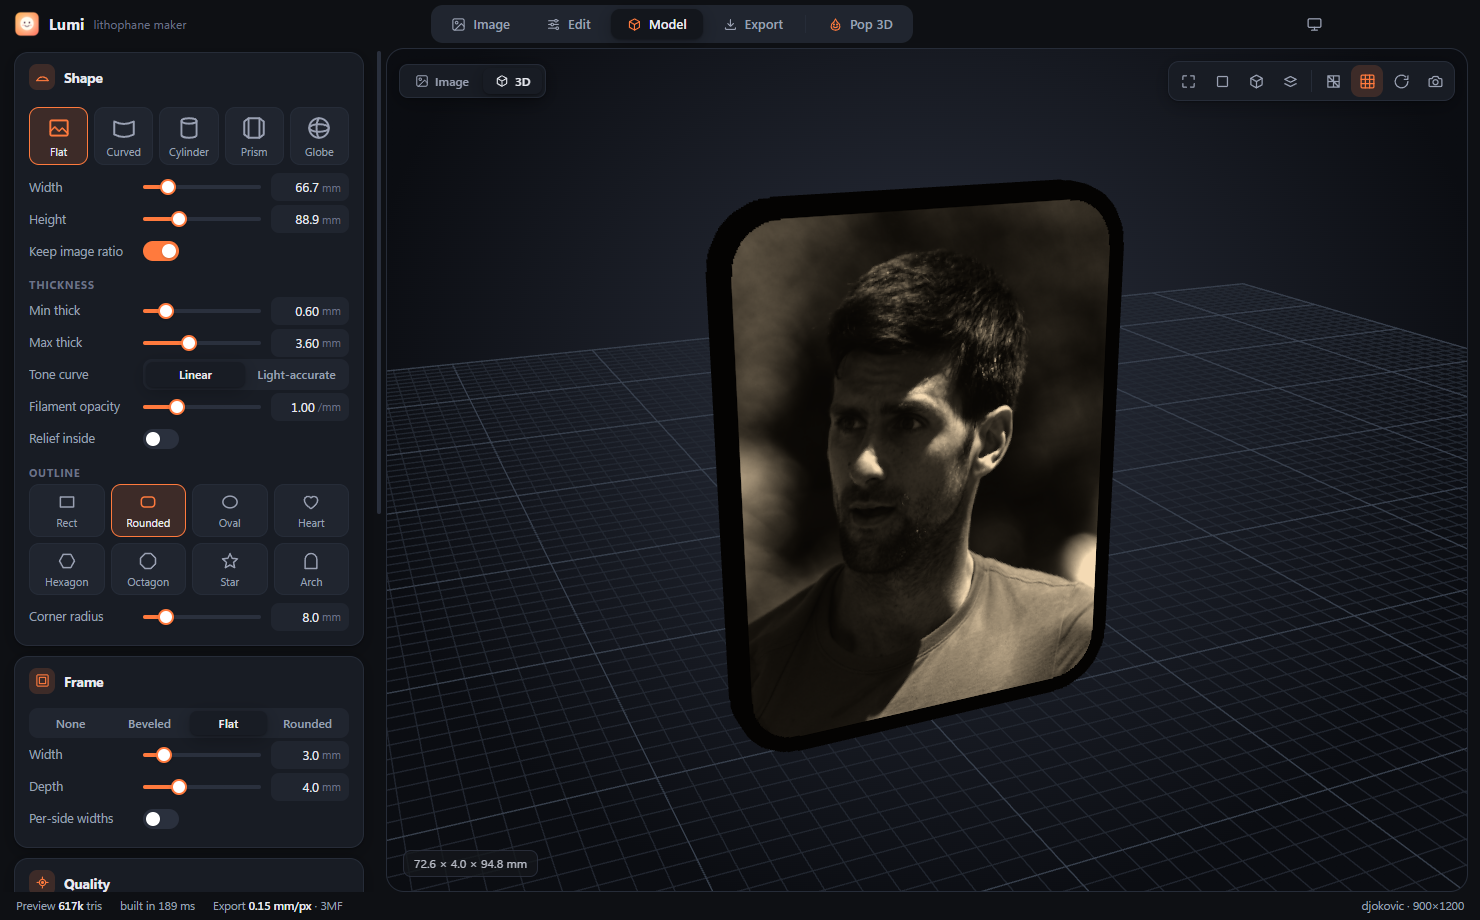Pick the Prism shape
Image resolution: width=1480 pixels, height=920 pixels.
pos(254,136)
